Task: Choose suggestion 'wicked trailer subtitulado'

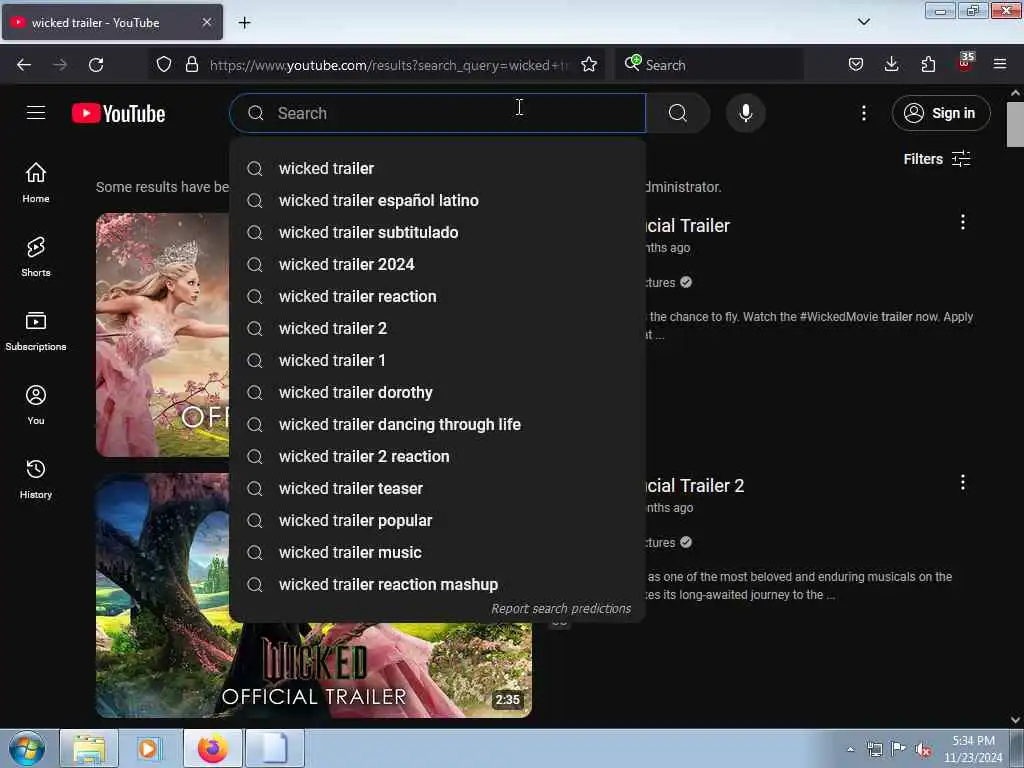Action: tap(438, 232)
